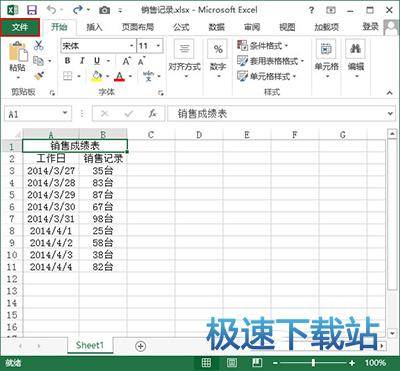Open the 编辑 editing binoculars group
The width and height of the screenshot is (400, 371).
click(x=356, y=59)
